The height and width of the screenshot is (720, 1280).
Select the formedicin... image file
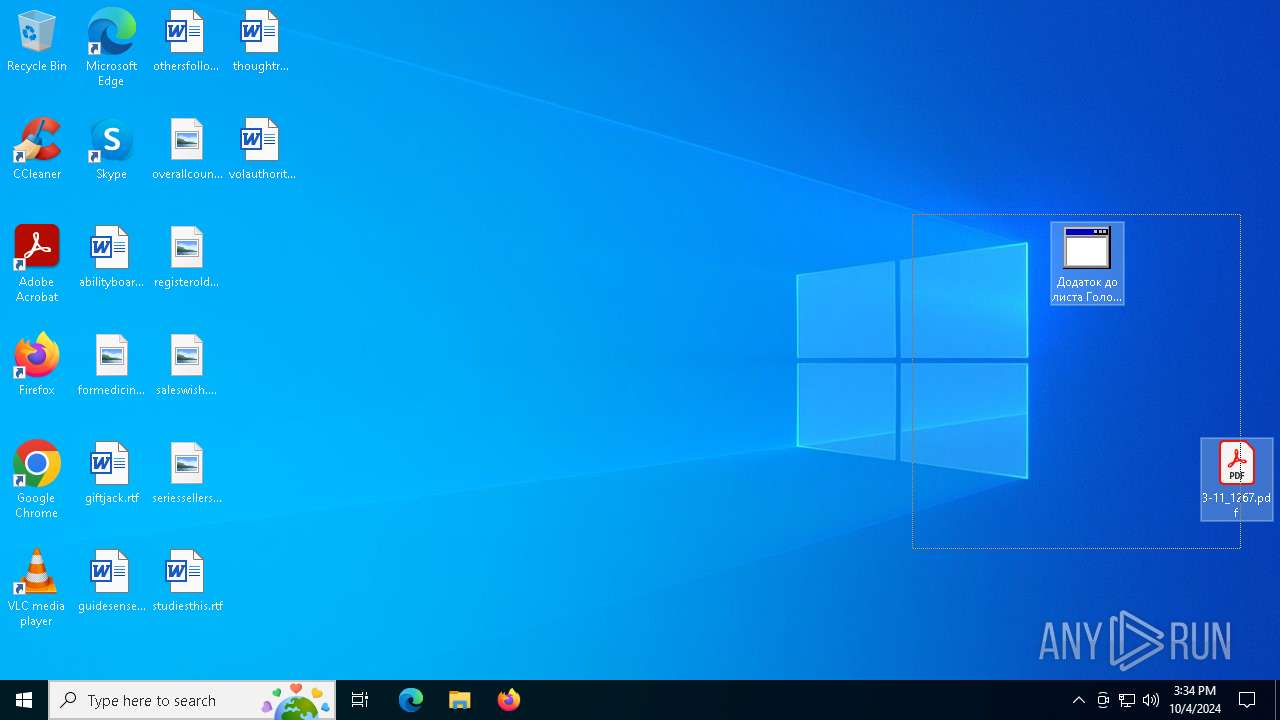(x=111, y=365)
